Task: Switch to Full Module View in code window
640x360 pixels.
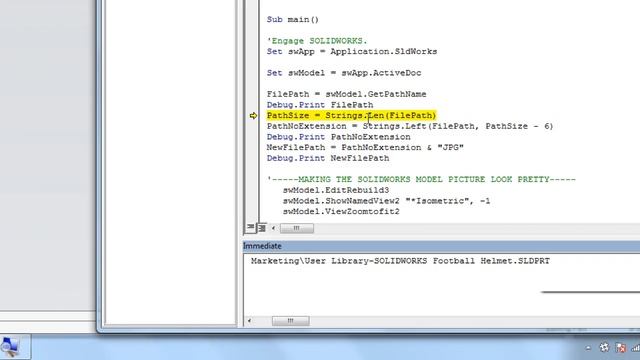Action: point(262,228)
